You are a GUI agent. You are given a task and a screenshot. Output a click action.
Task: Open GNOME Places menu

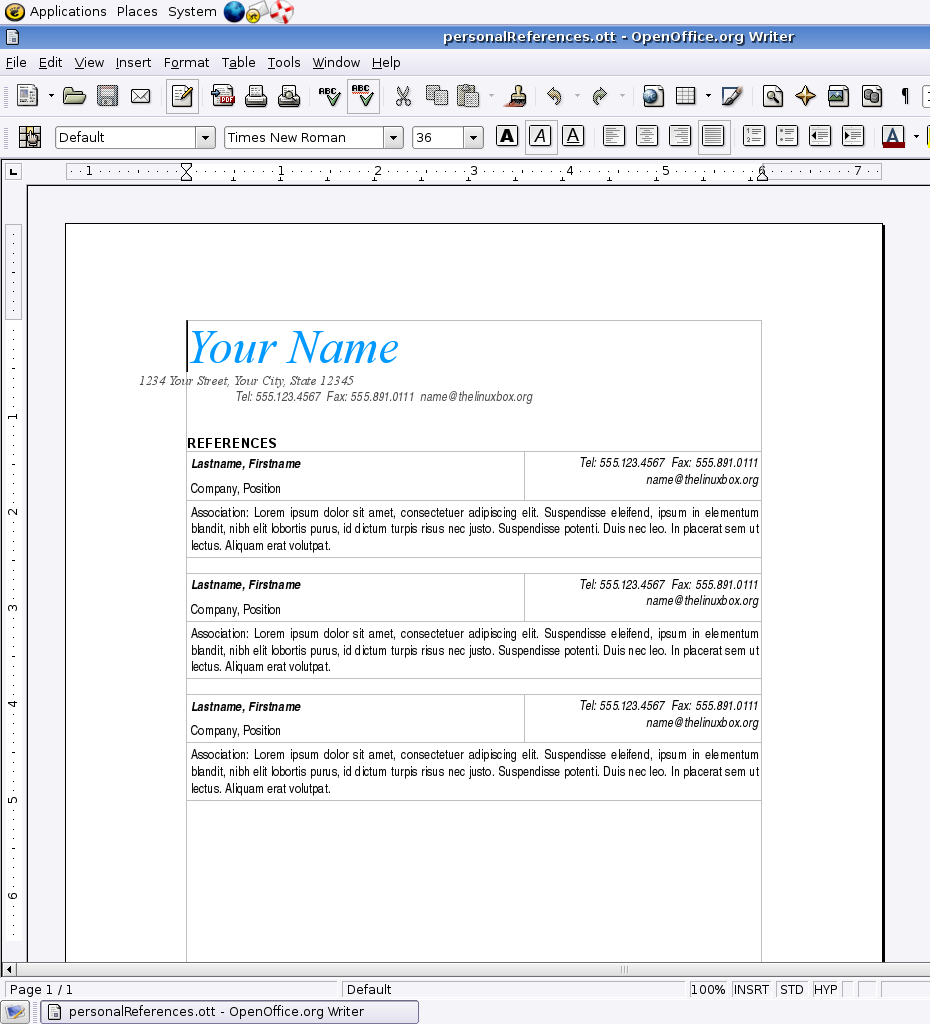[137, 11]
